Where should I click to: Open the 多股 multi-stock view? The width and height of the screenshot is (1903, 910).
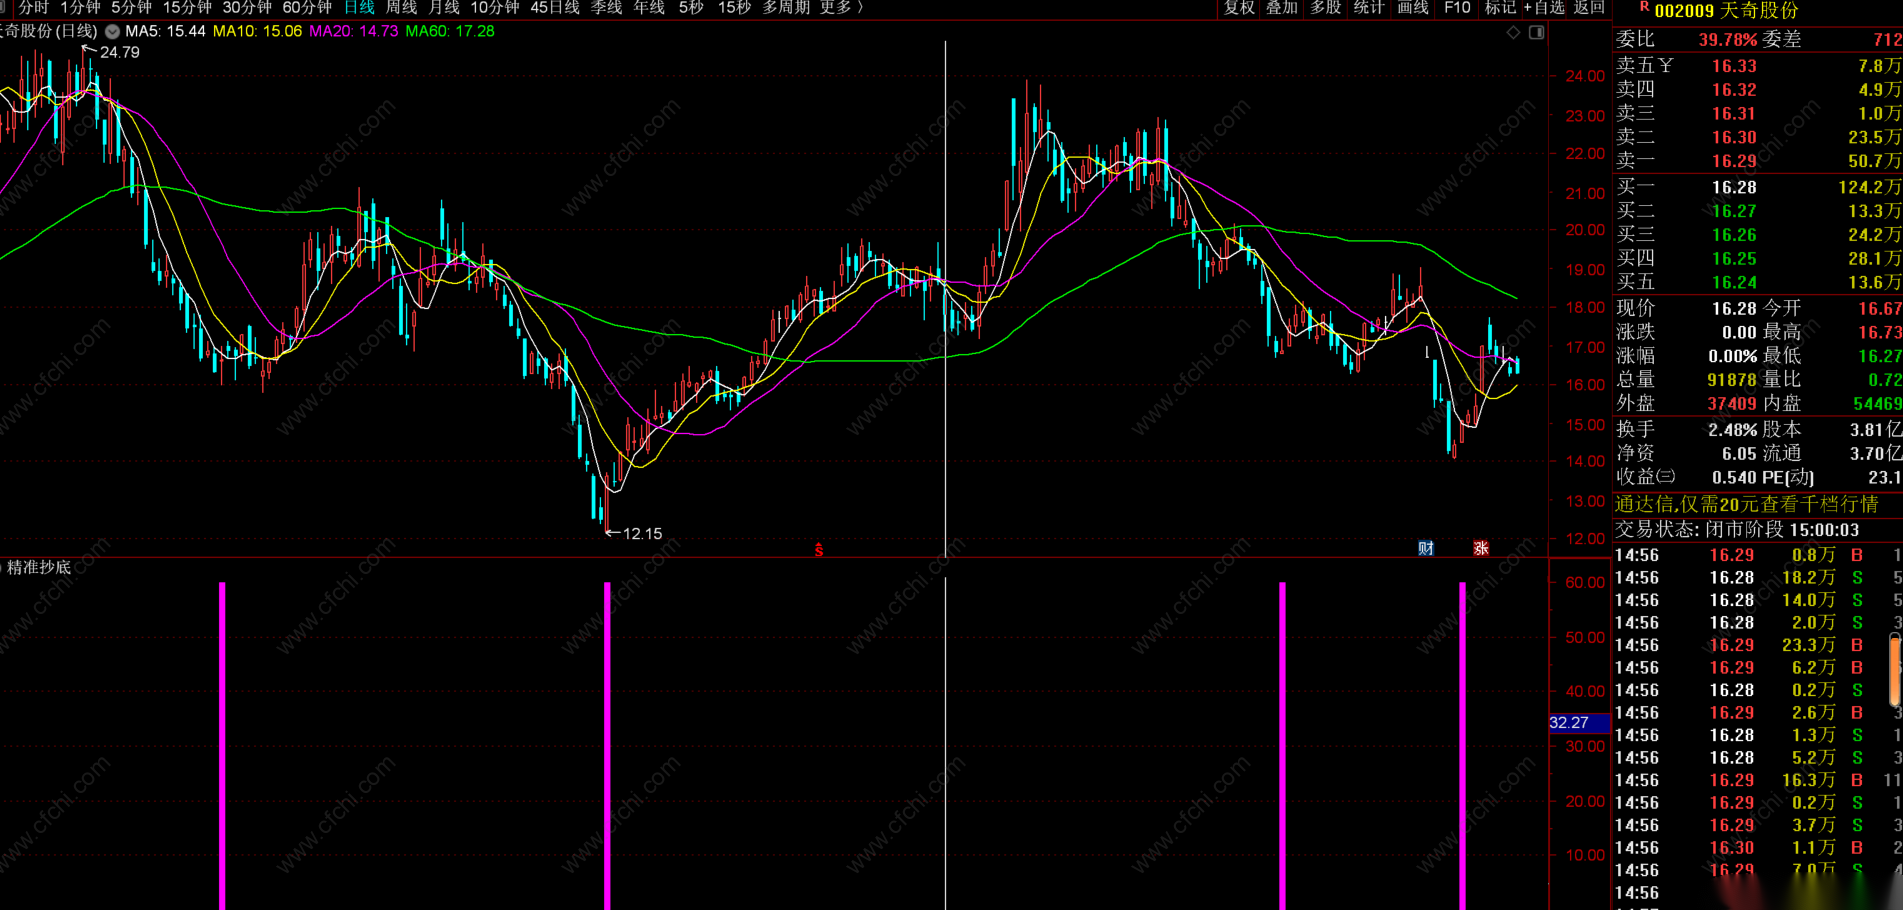click(x=1326, y=8)
